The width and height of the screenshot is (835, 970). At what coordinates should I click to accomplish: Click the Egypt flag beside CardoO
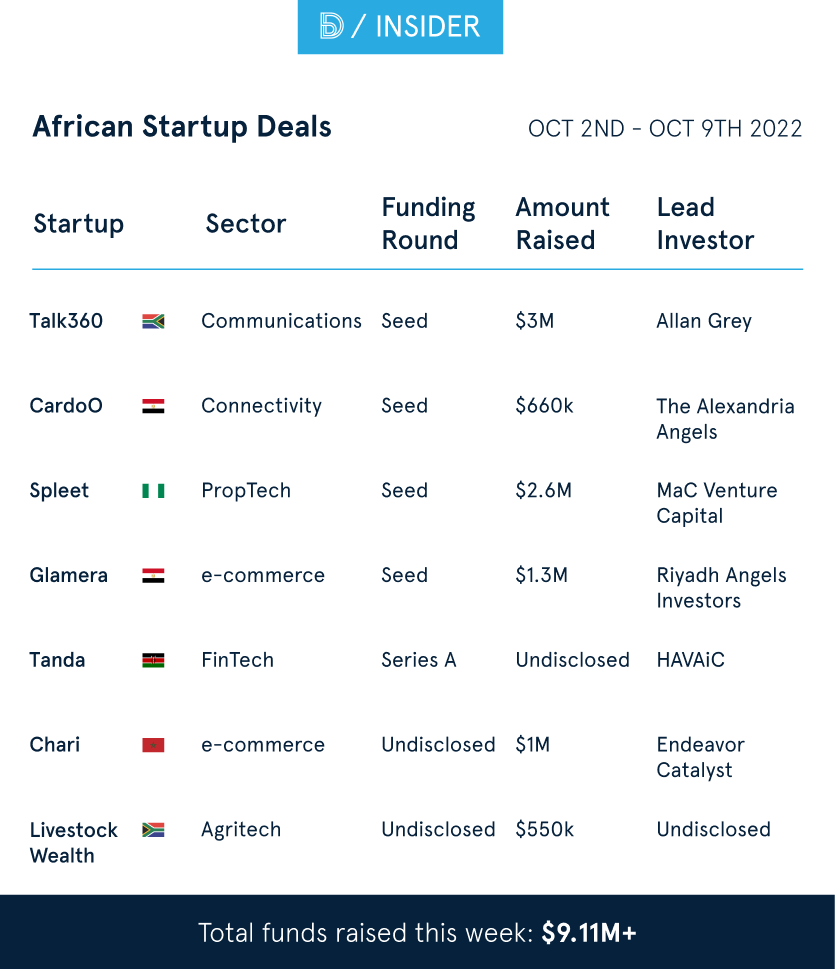[x=153, y=406]
